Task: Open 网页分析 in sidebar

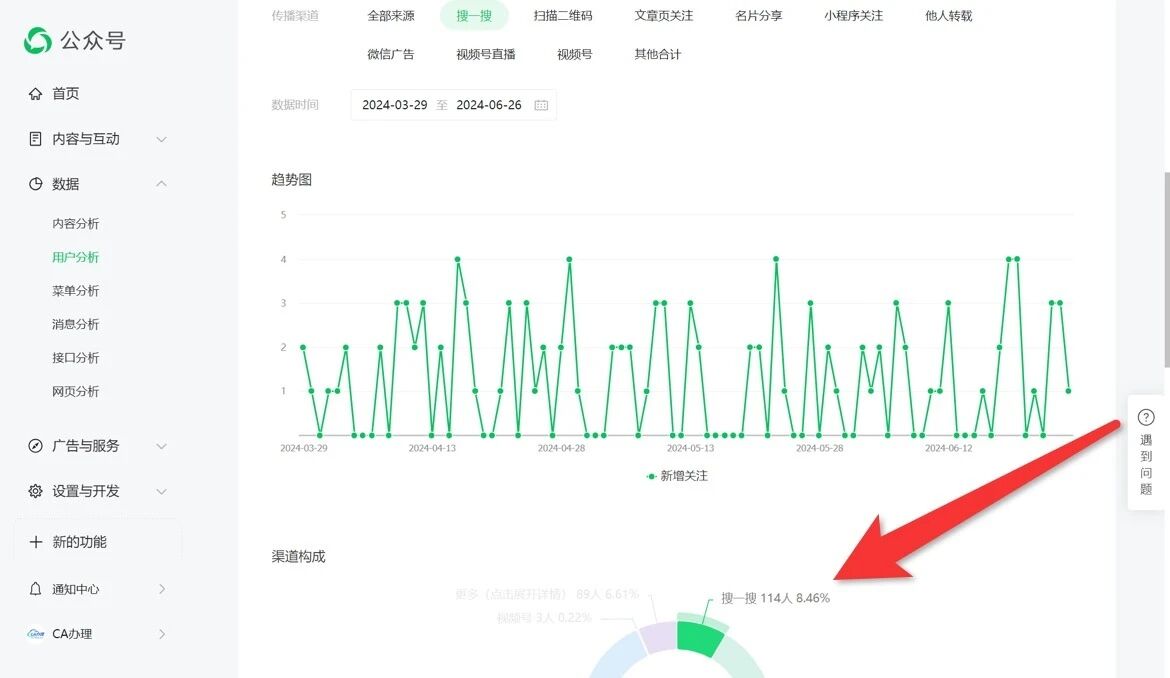Action: click(75, 392)
